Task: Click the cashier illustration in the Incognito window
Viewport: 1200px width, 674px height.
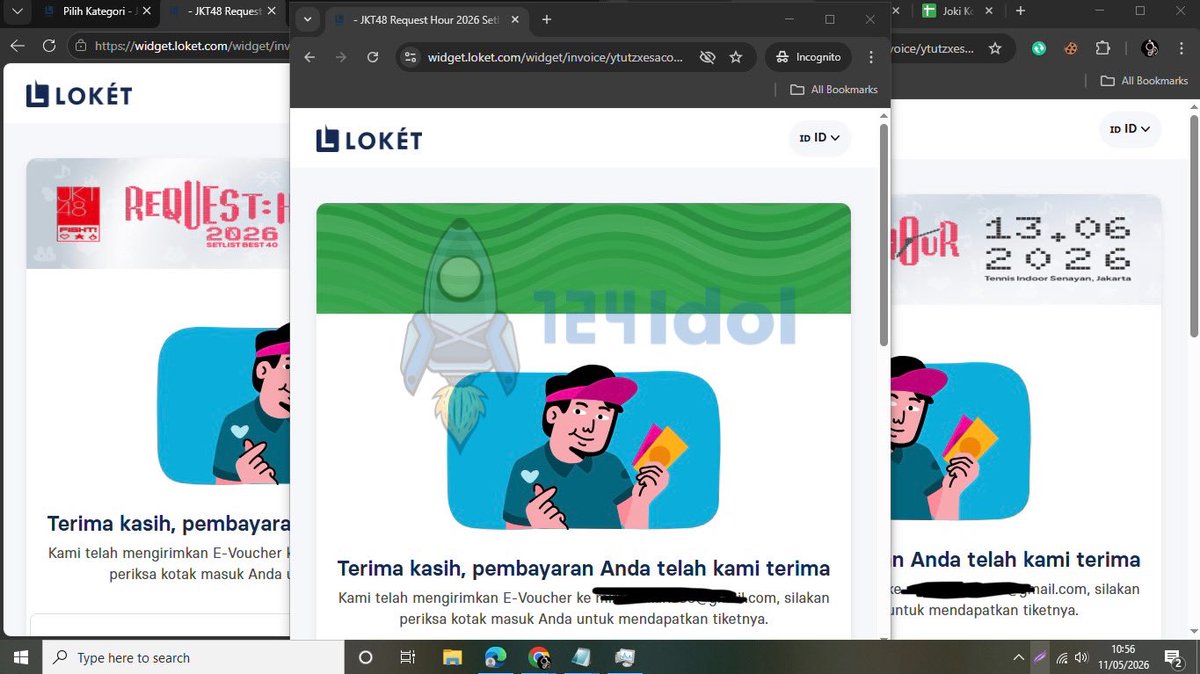Action: tap(583, 446)
